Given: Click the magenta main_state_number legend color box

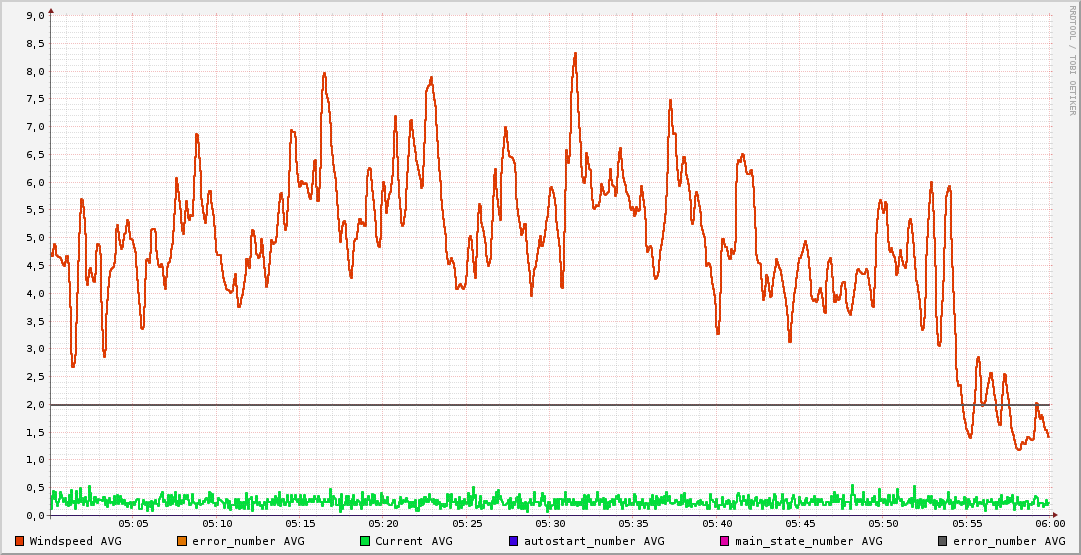Looking at the screenshot, I should (x=725, y=541).
